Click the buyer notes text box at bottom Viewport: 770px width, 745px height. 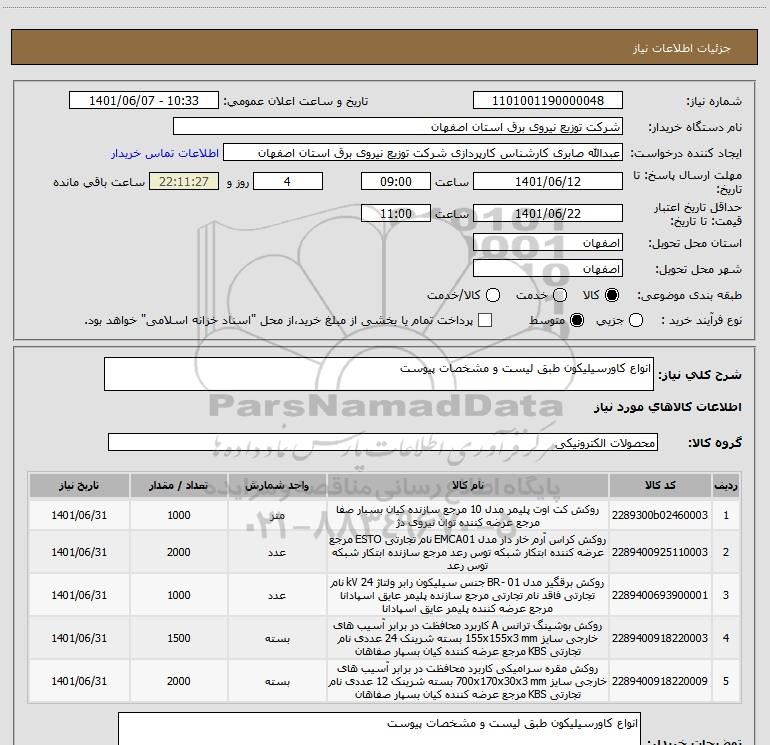click(379, 729)
